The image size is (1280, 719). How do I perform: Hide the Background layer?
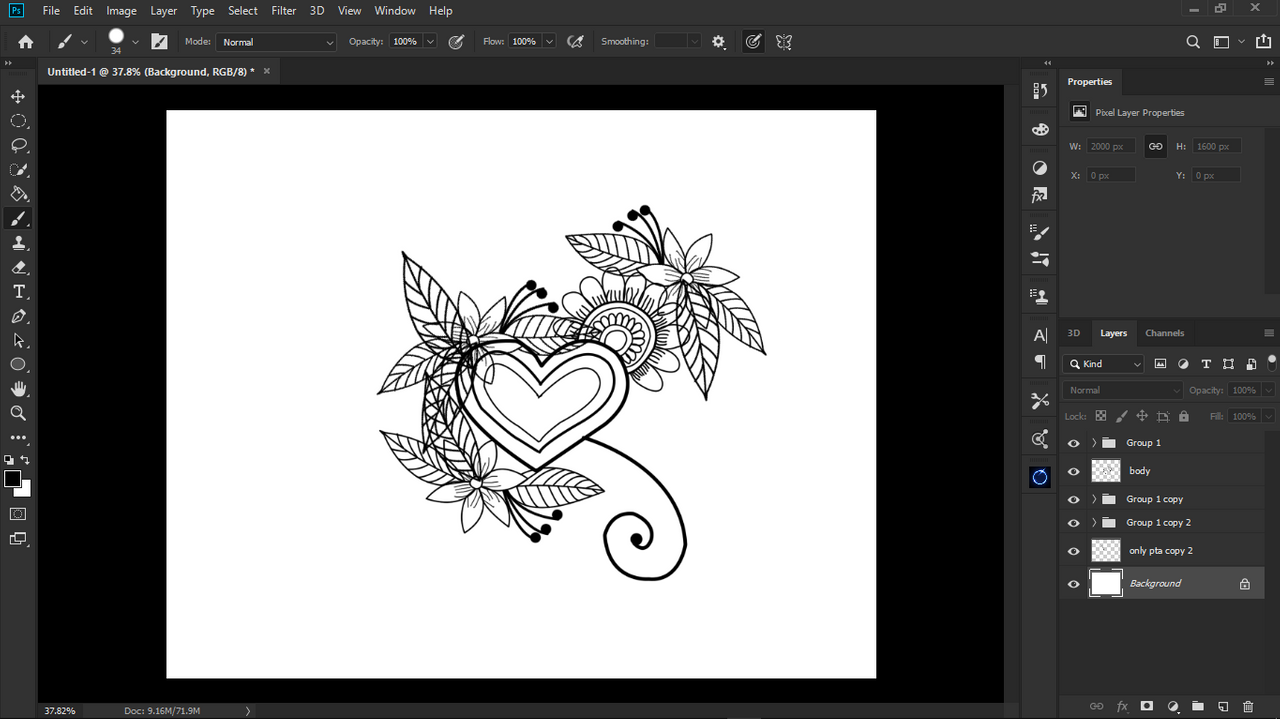[1073, 584]
